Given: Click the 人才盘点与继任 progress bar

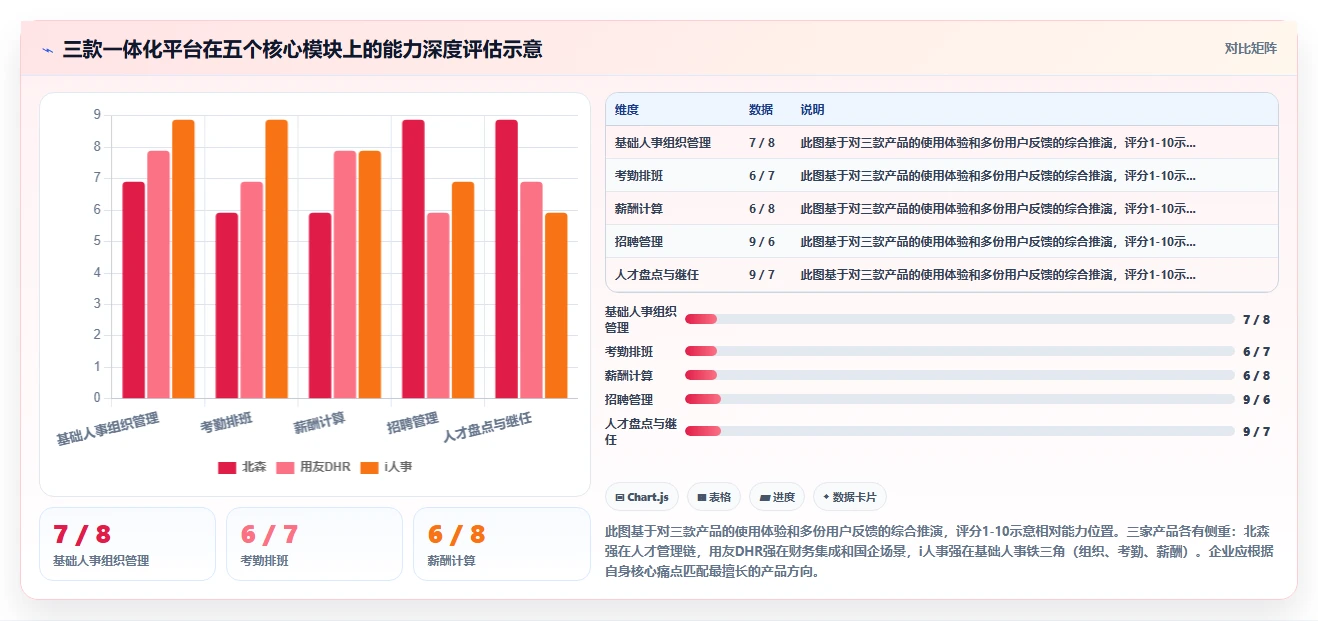Looking at the screenshot, I should [960, 431].
